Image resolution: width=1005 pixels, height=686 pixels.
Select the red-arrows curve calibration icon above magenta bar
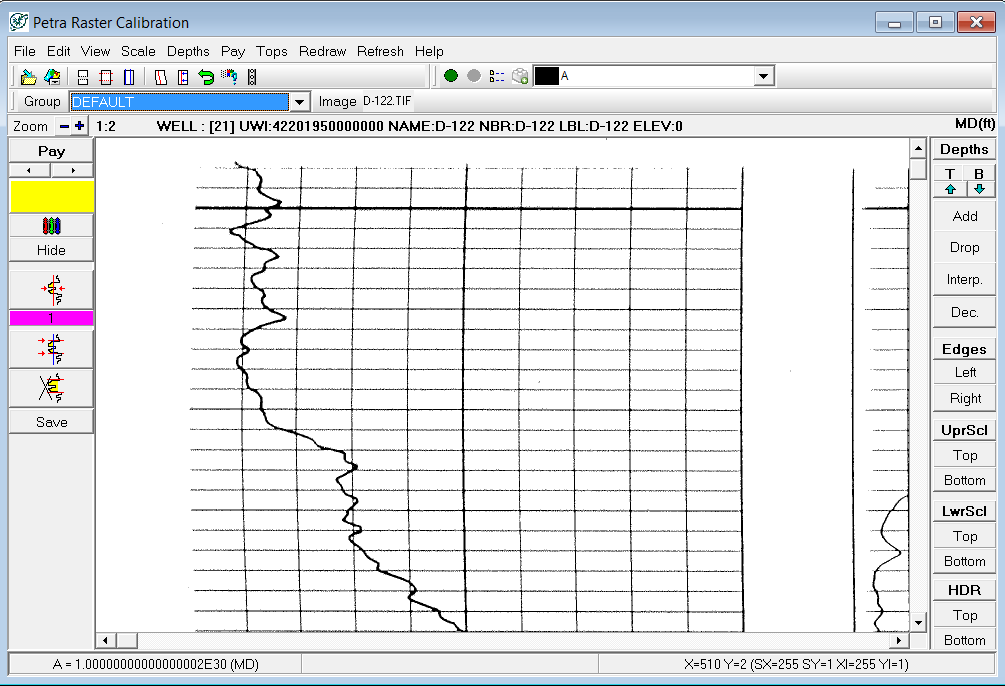[x=50, y=289]
